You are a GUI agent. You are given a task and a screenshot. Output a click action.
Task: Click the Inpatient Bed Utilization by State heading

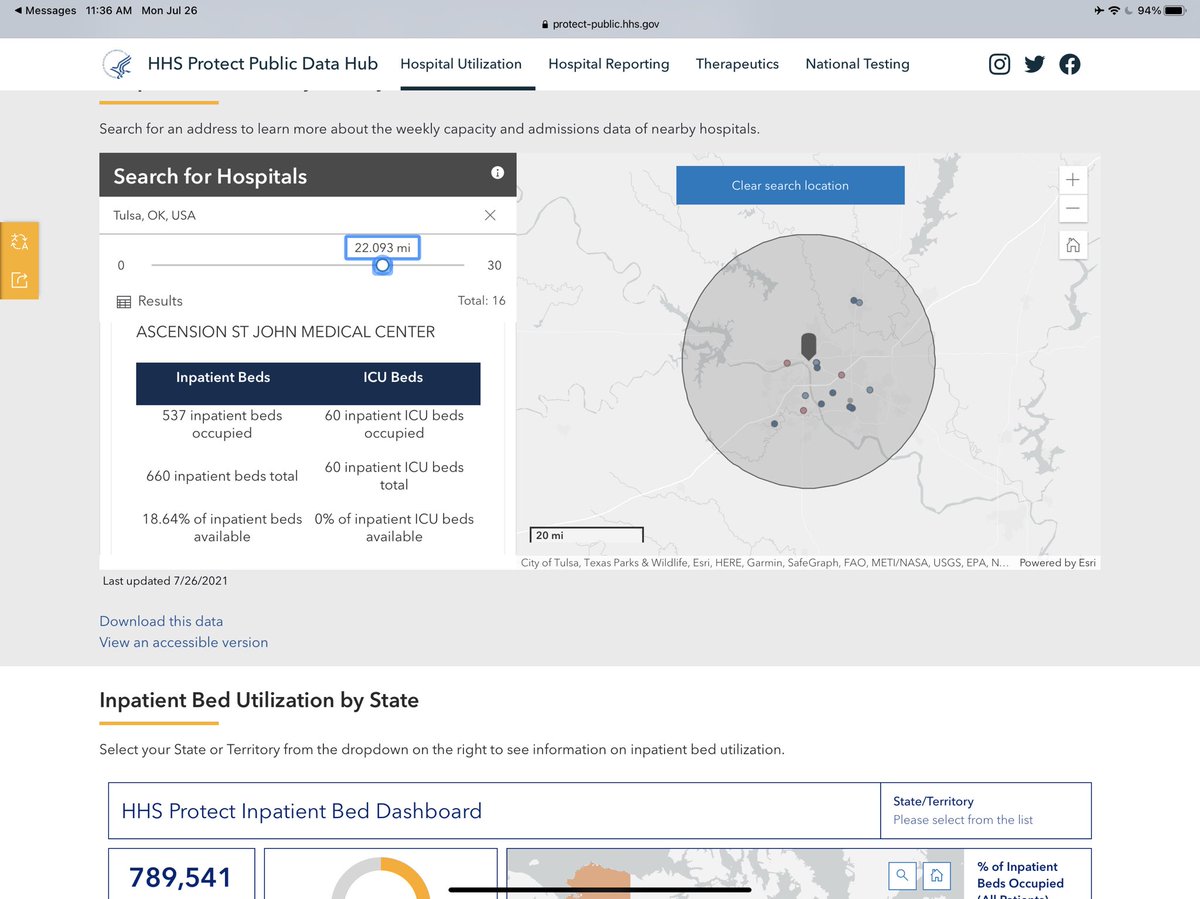click(259, 700)
